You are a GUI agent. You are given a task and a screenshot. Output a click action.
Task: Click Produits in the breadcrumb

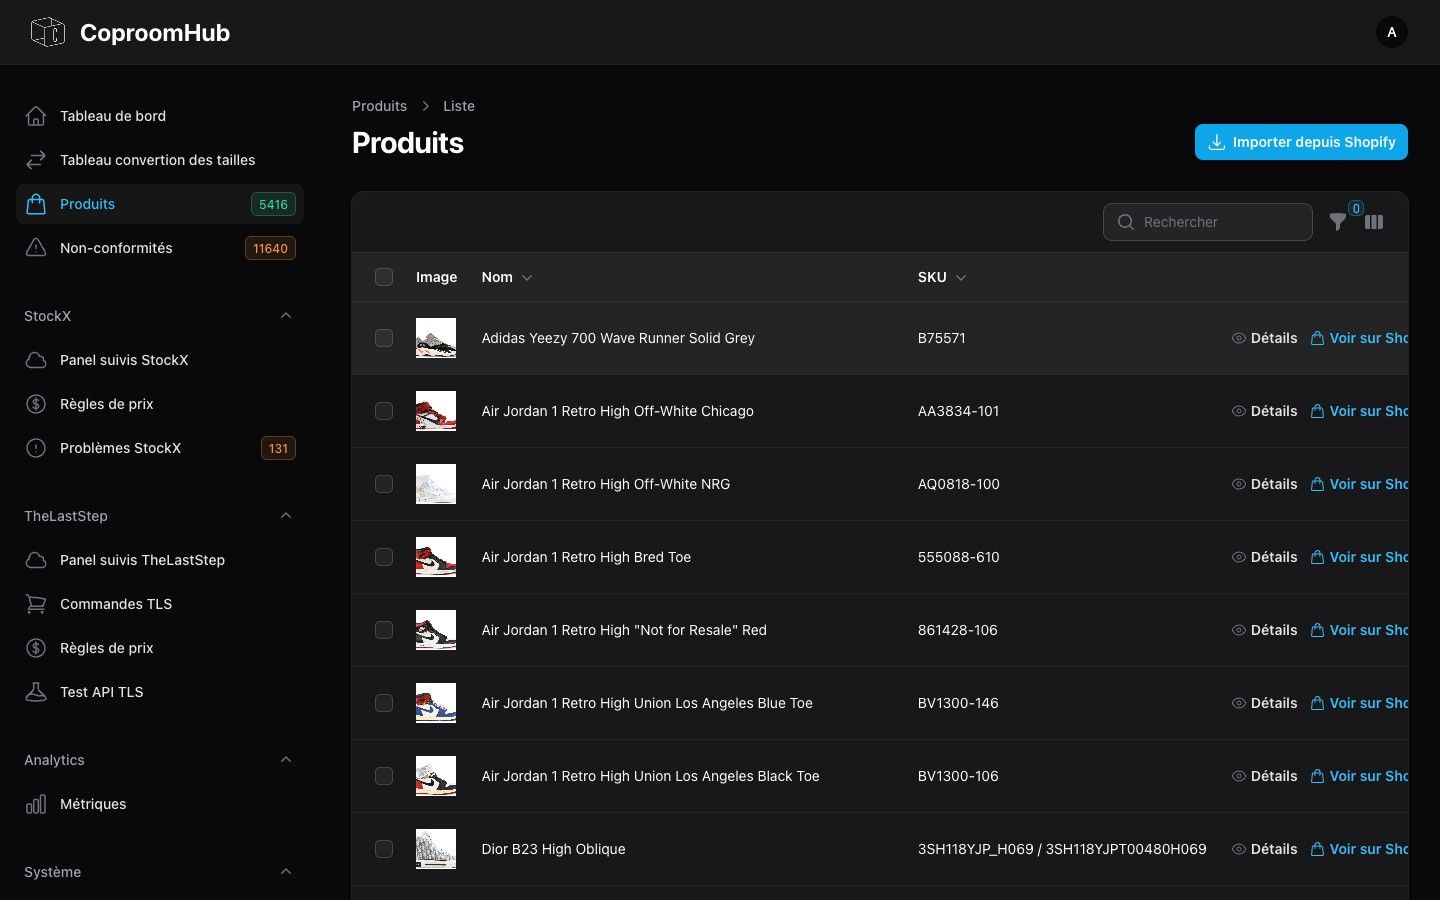coord(379,106)
